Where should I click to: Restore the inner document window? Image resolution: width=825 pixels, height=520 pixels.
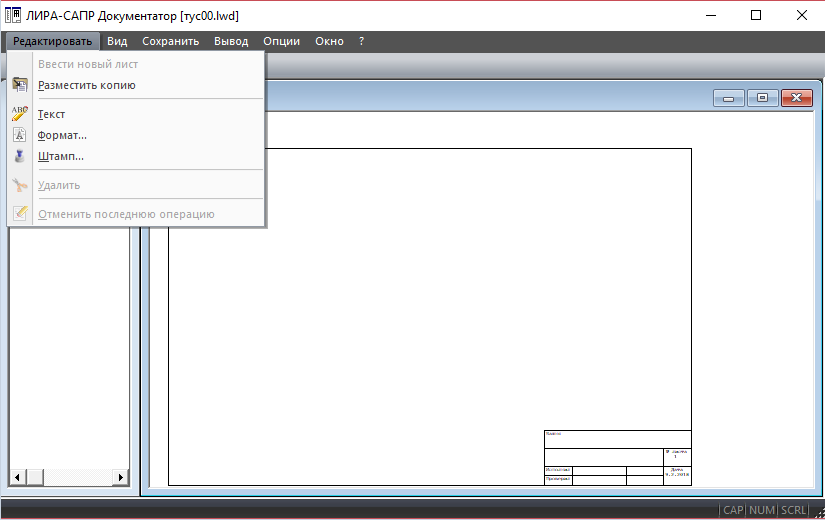(762, 98)
